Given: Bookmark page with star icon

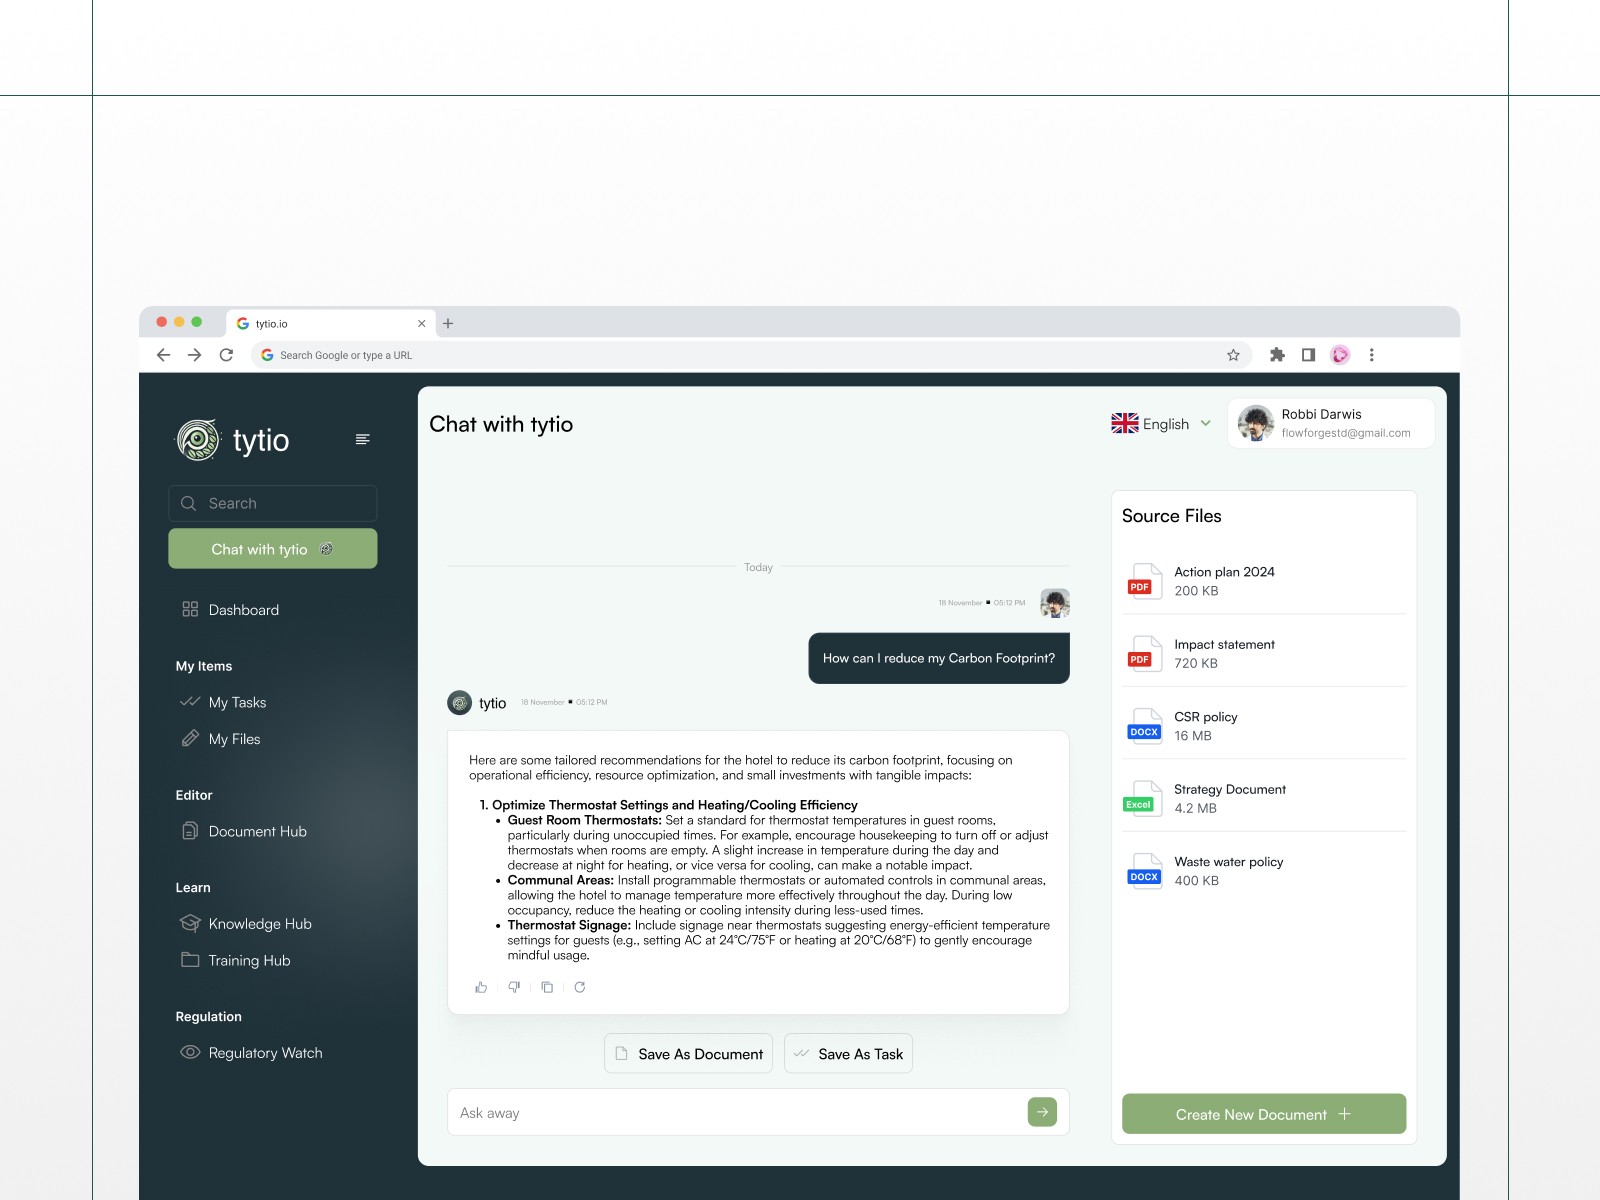Looking at the screenshot, I should click(1233, 355).
